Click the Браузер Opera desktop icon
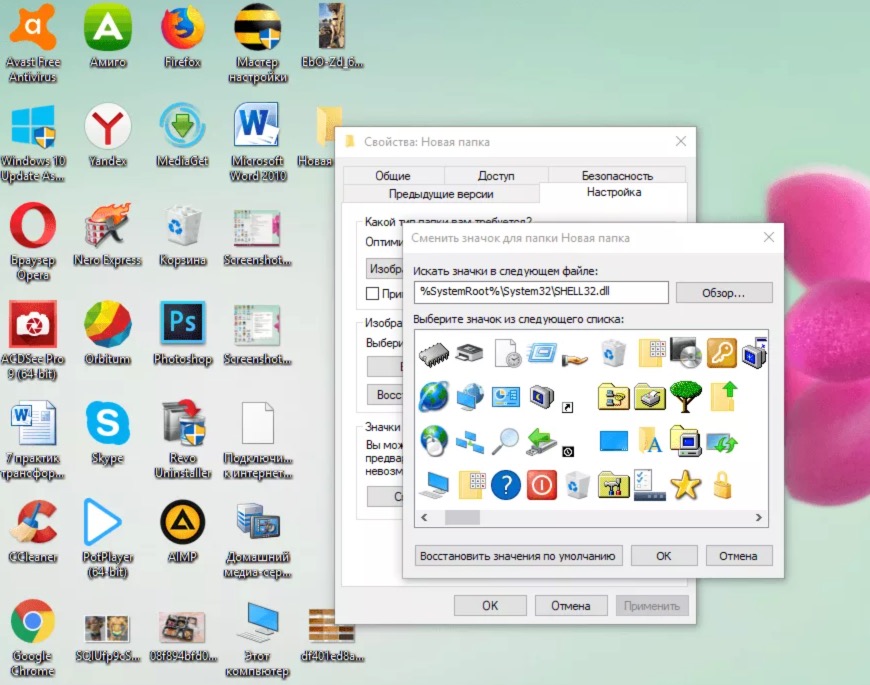The image size is (870, 685). [33, 242]
